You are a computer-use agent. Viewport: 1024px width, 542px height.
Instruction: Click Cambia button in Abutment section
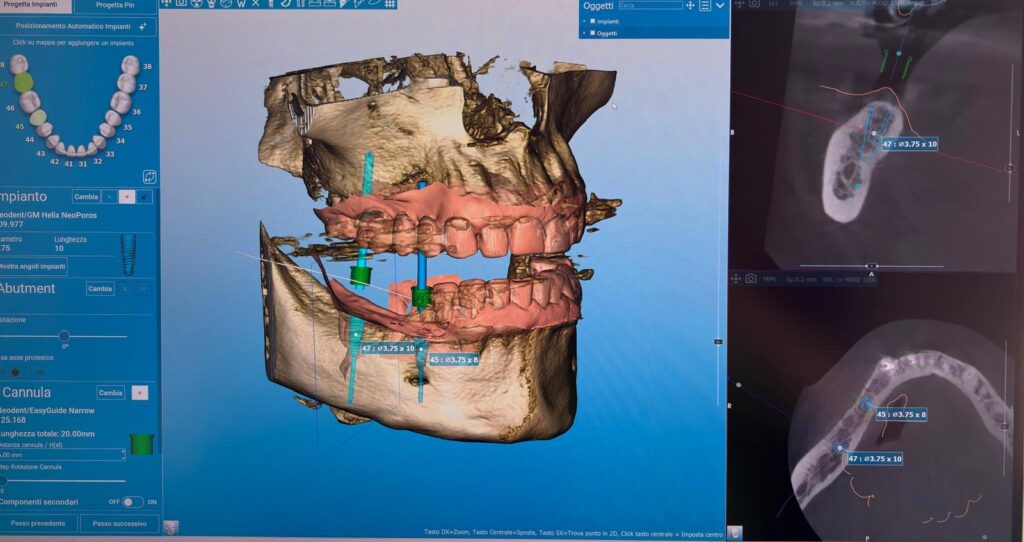click(x=100, y=289)
